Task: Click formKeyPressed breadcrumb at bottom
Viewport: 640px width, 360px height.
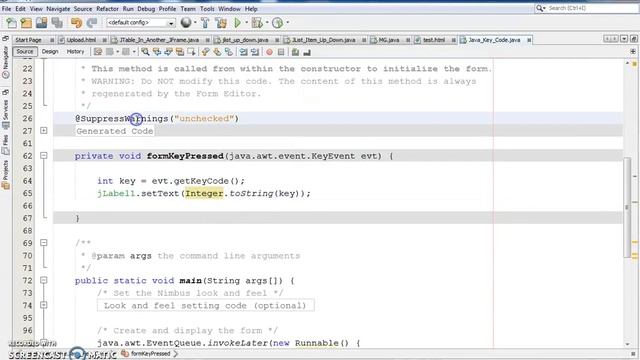Action: [150, 353]
